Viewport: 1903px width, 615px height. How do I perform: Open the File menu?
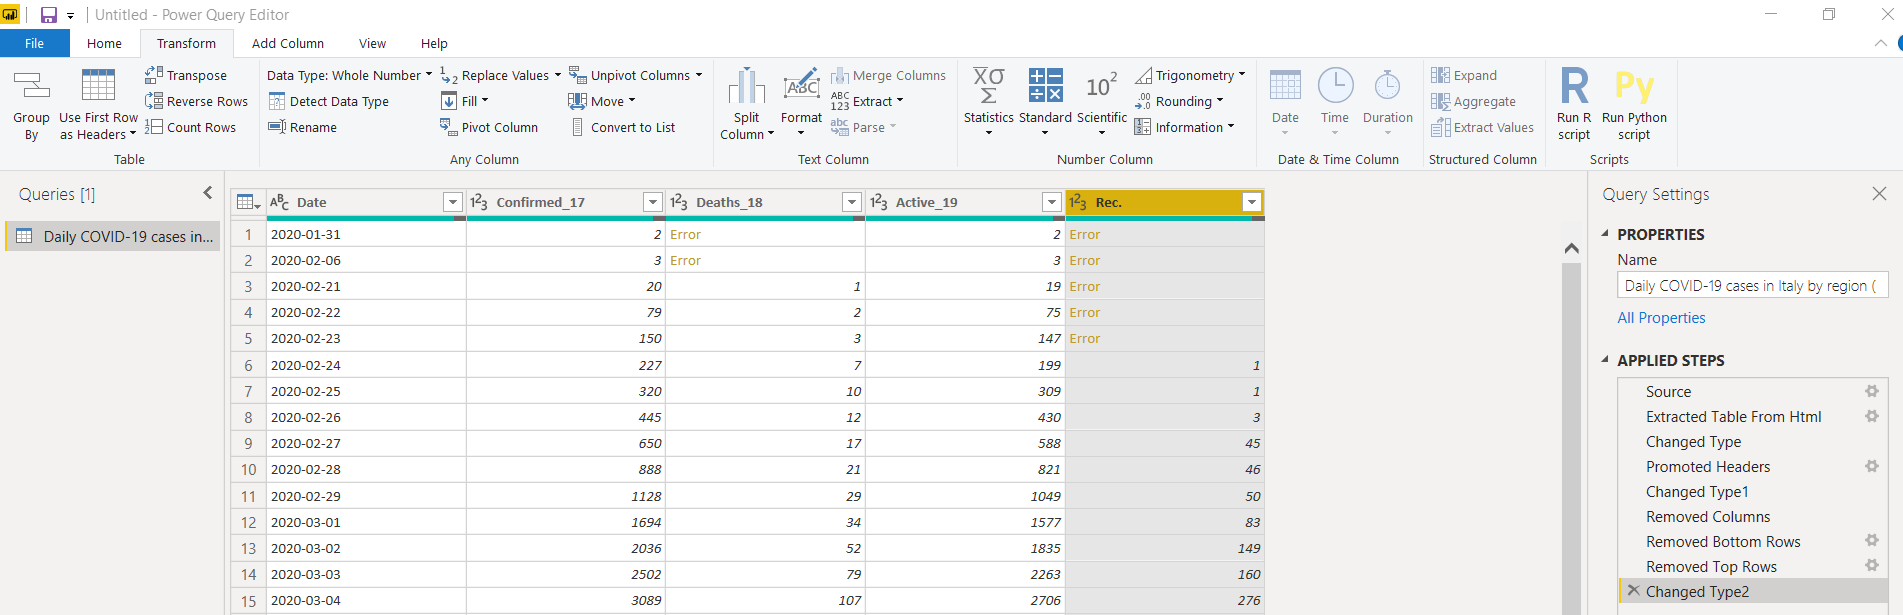tap(34, 43)
